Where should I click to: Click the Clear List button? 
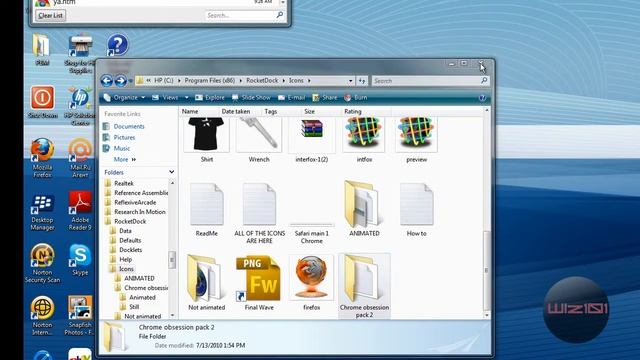click(x=51, y=16)
